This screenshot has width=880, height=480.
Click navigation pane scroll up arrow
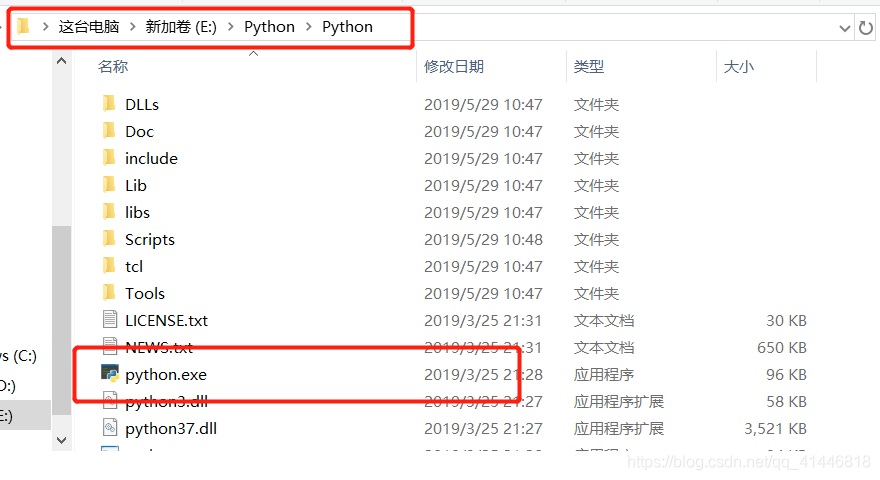(62, 61)
